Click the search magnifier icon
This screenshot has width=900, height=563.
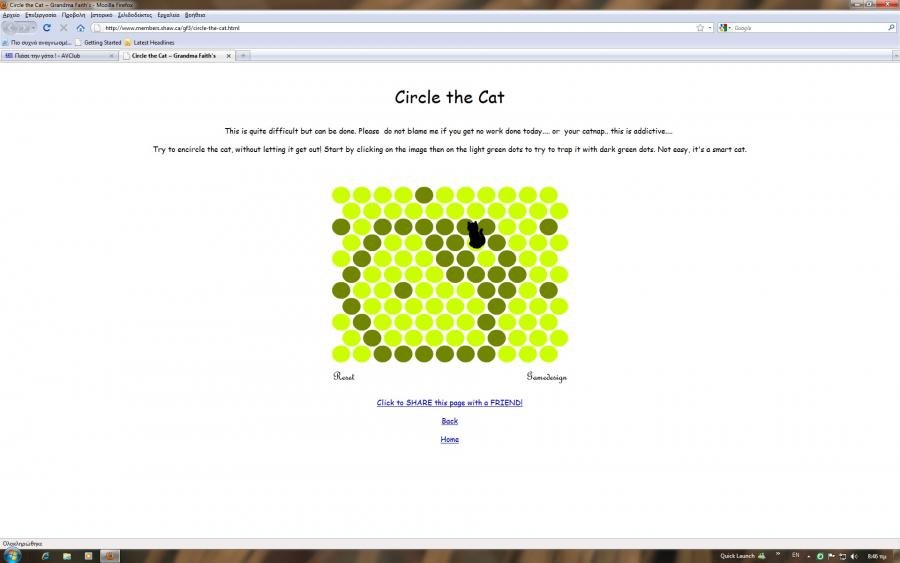coord(891,28)
